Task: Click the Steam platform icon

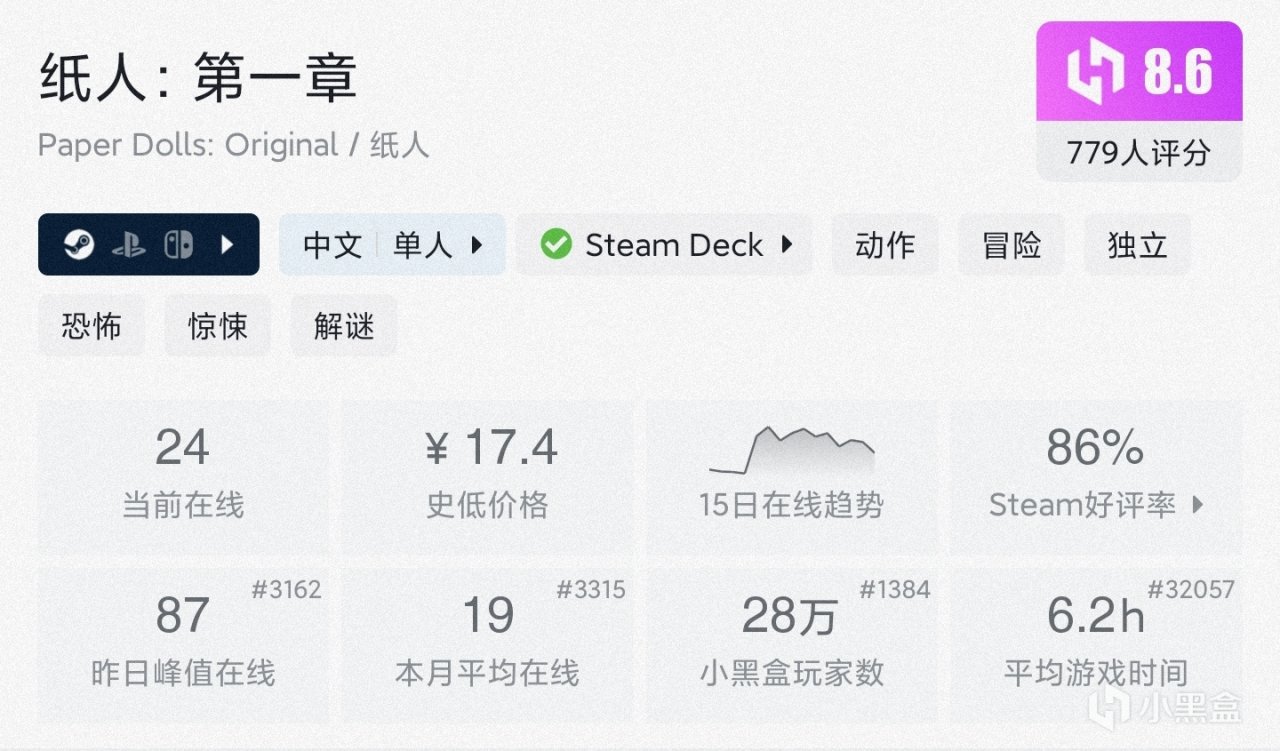Action: click(79, 245)
